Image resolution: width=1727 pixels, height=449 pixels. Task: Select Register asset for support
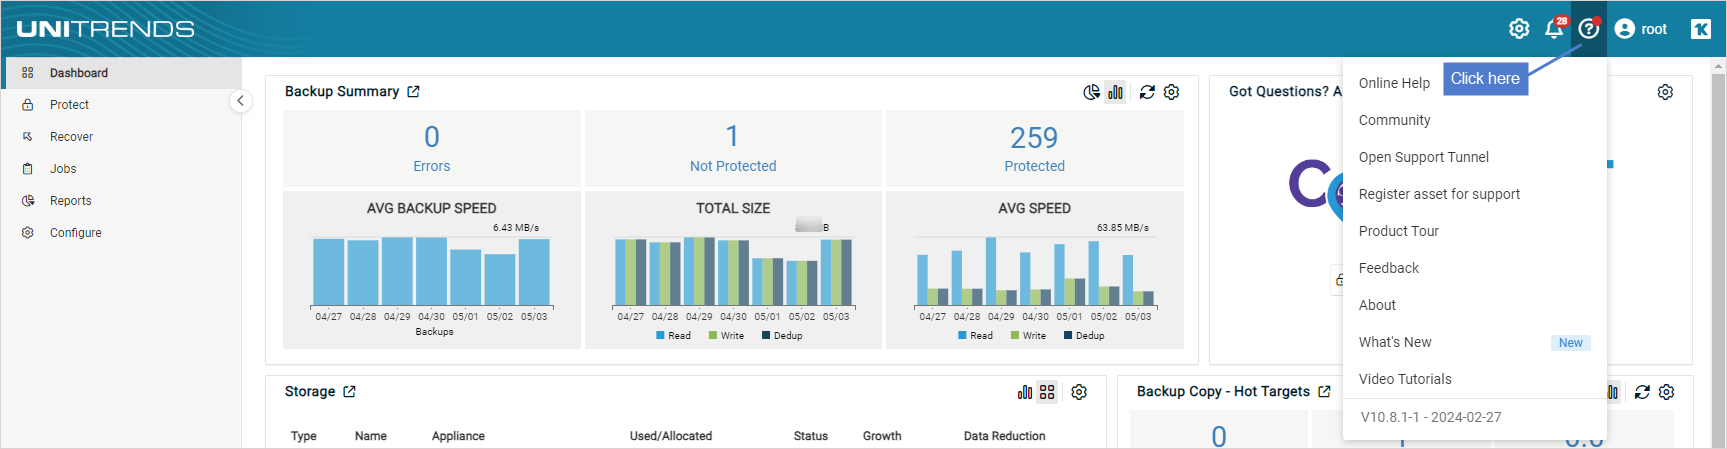tap(1475, 194)
